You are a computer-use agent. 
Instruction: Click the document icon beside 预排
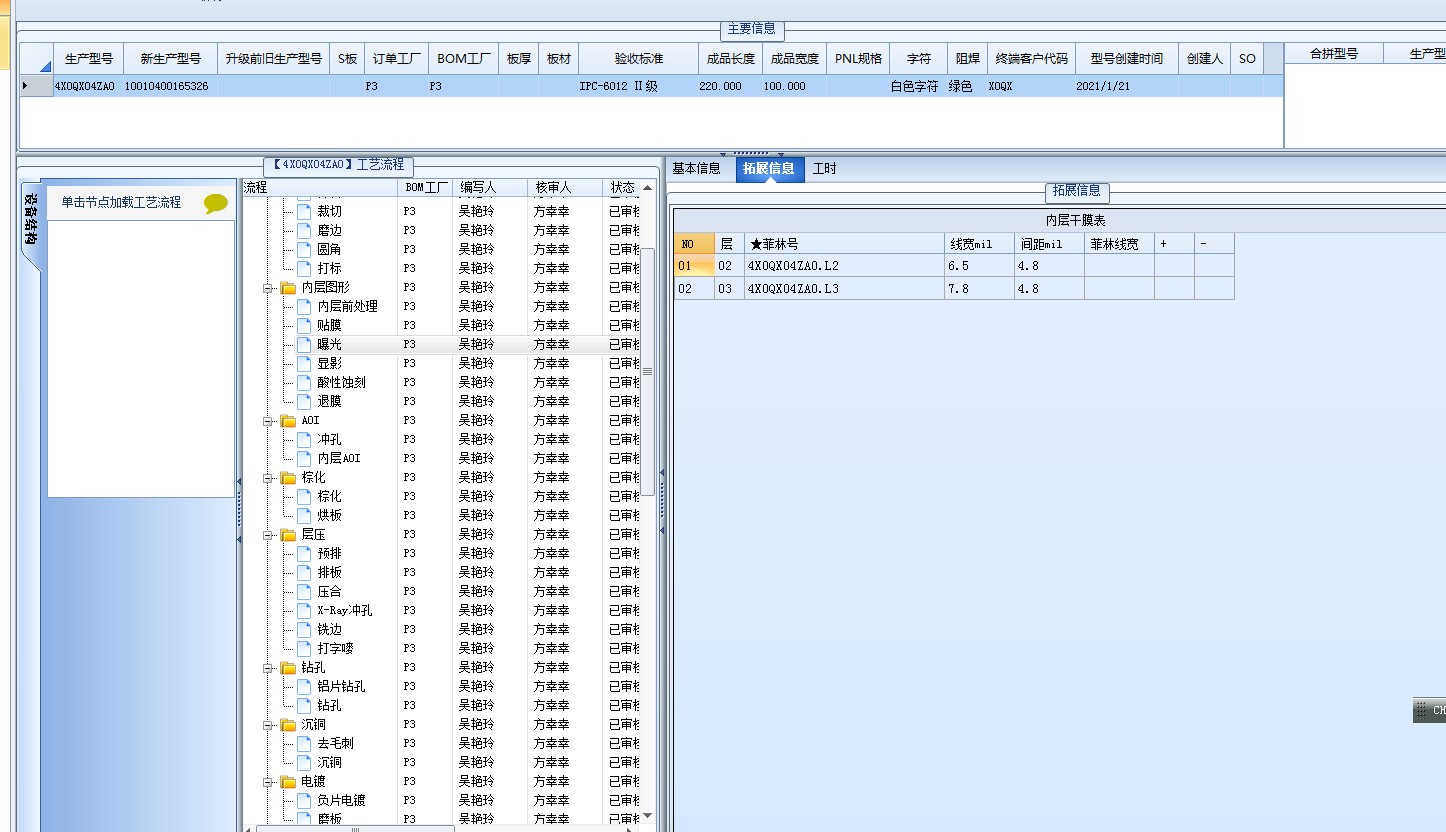(304, 554)
